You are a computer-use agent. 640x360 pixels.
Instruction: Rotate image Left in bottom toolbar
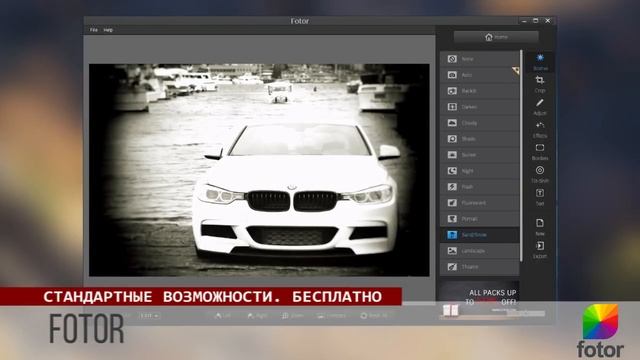click(223, 316)
